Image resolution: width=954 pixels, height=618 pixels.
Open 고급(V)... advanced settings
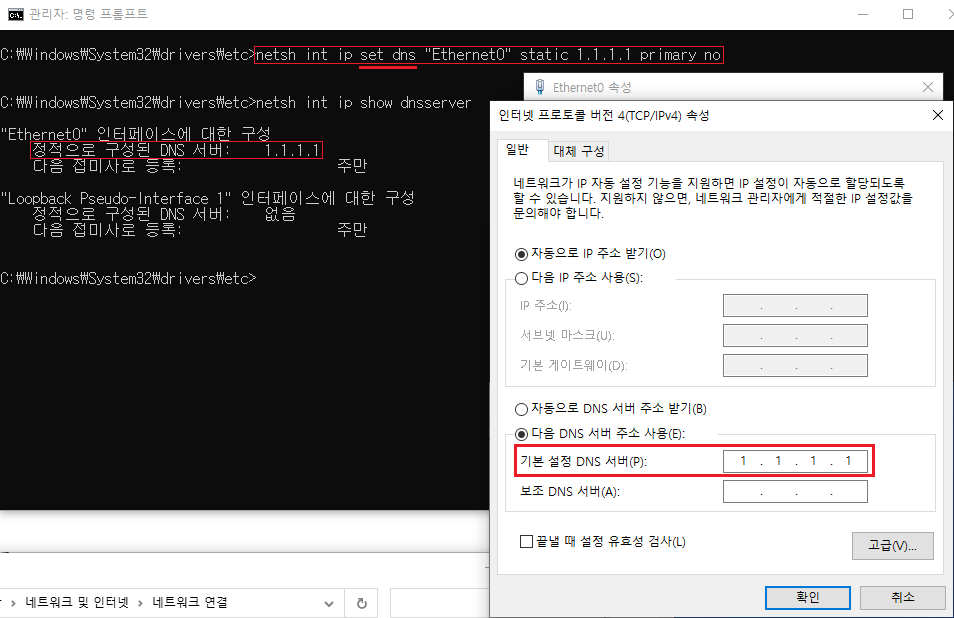(893, 546)
